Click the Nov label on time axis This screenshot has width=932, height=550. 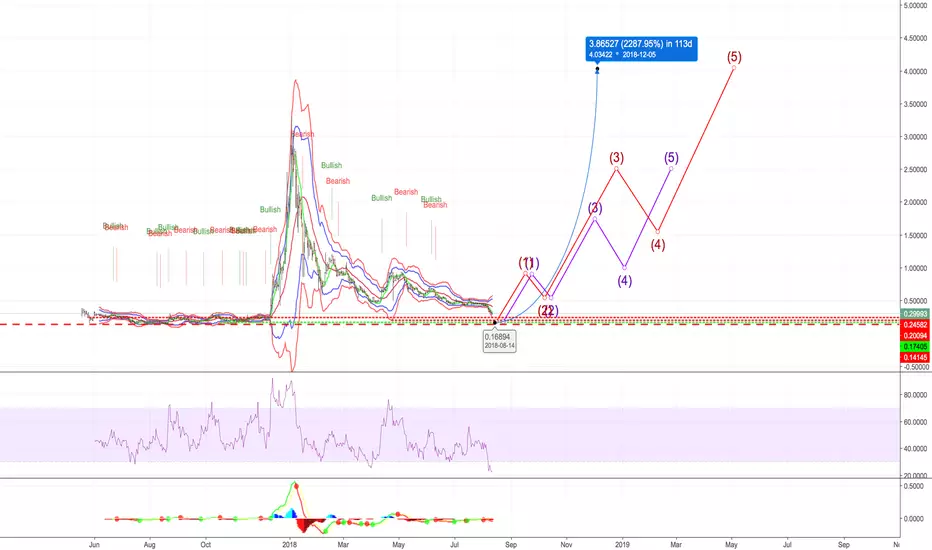point(566,544)
